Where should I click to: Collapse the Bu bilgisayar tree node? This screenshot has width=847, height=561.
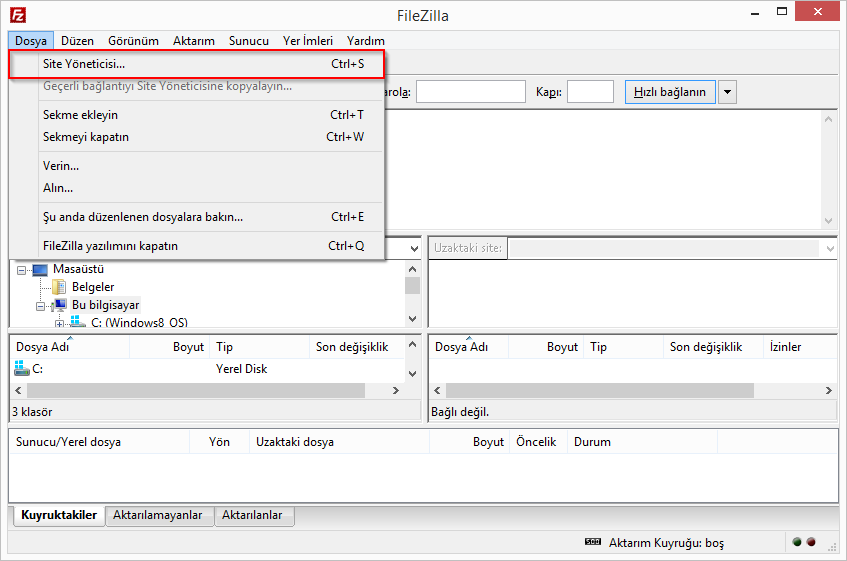(x=41, y=306)
